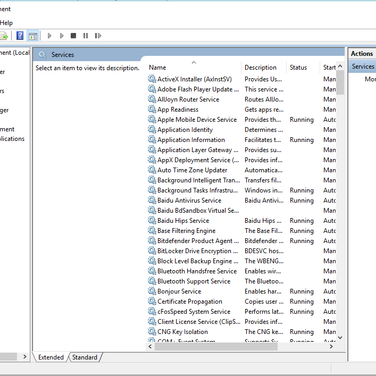
Task: Sort services by the Description column header
Action: point(263,67)
